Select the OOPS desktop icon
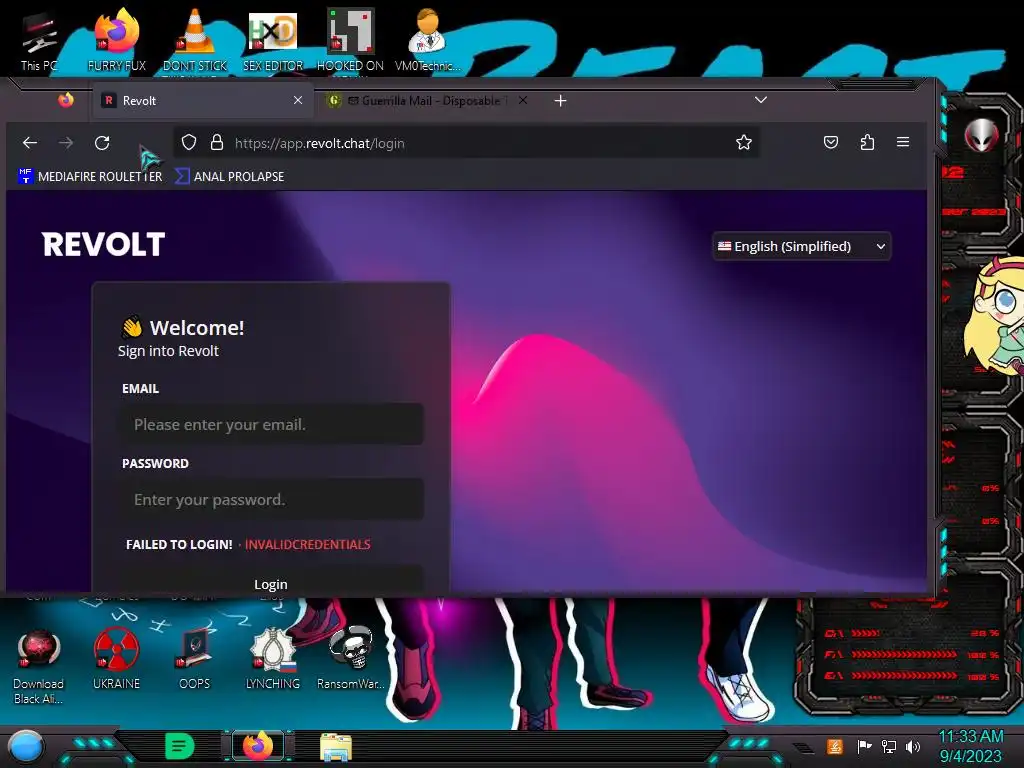Screen dimensions: 1024x768 tap(195, 660)
